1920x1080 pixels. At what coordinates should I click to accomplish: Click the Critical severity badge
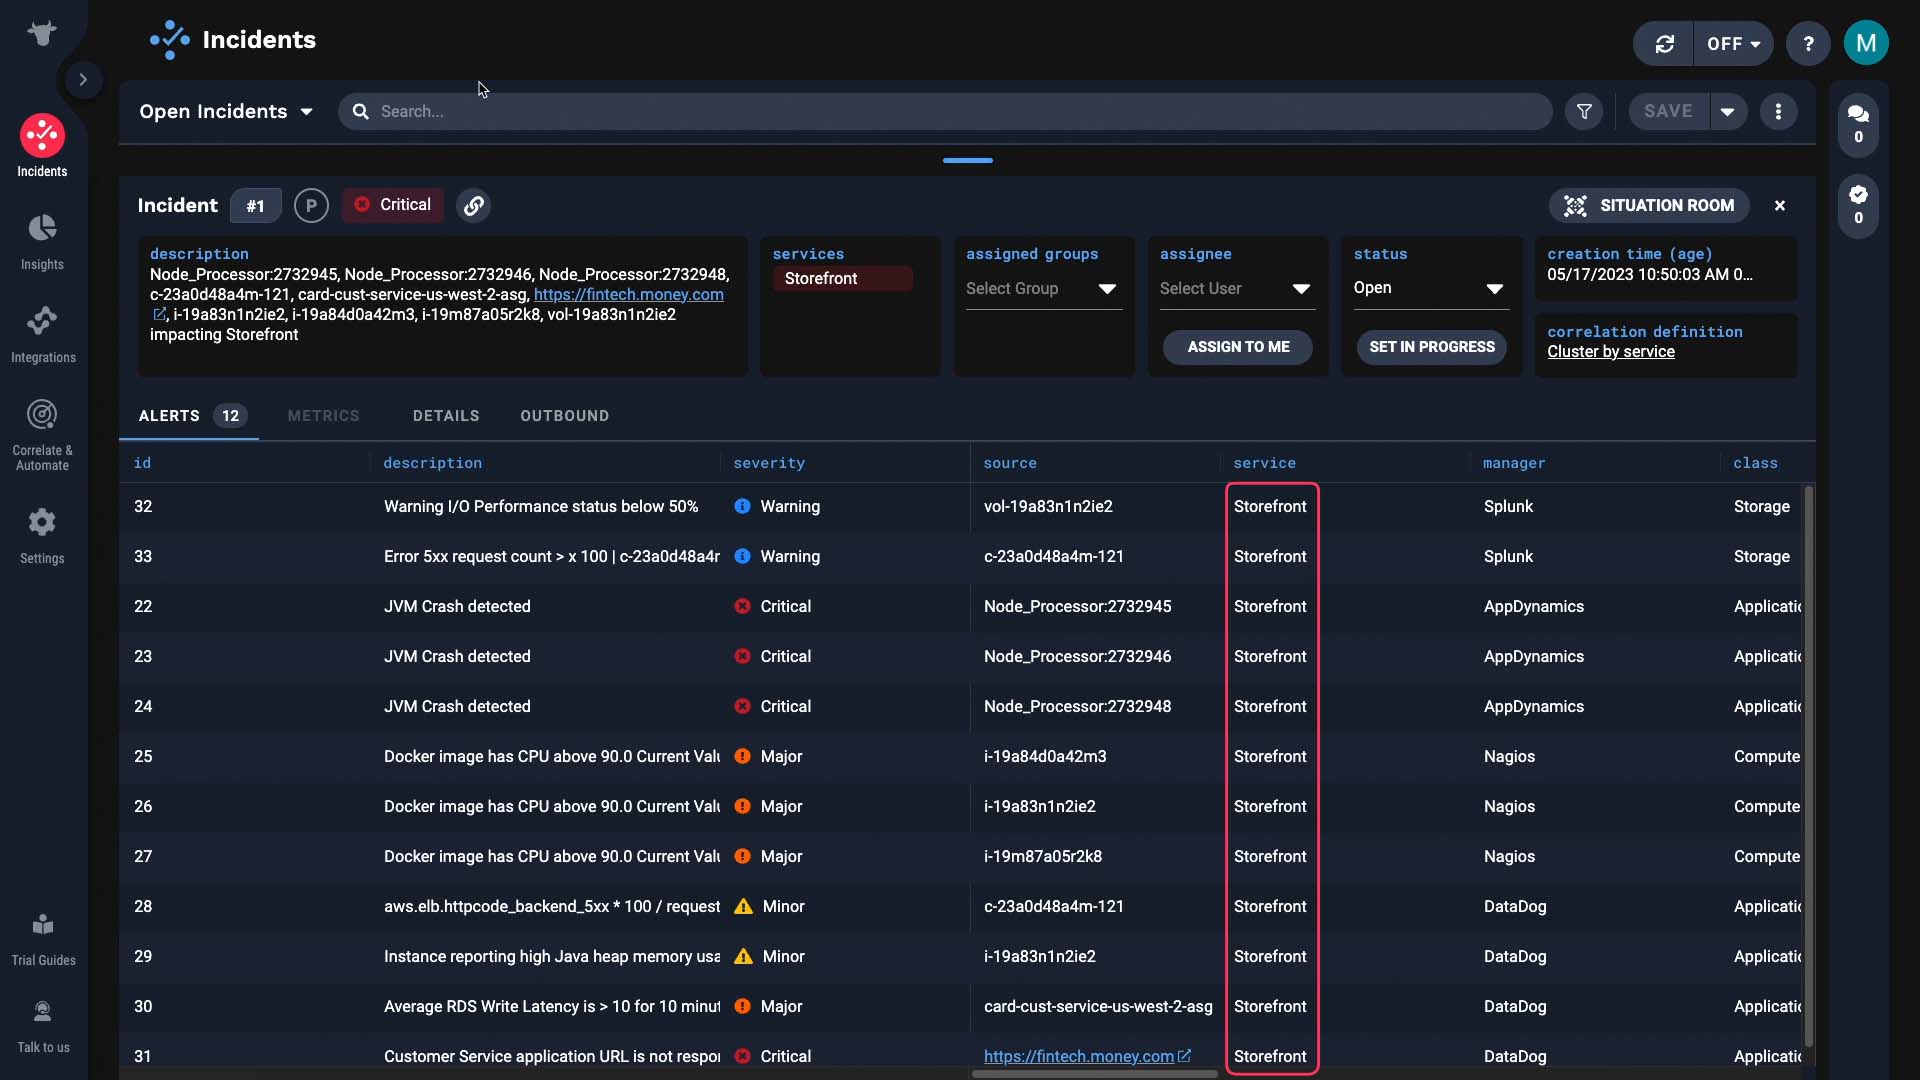(393, 204)
